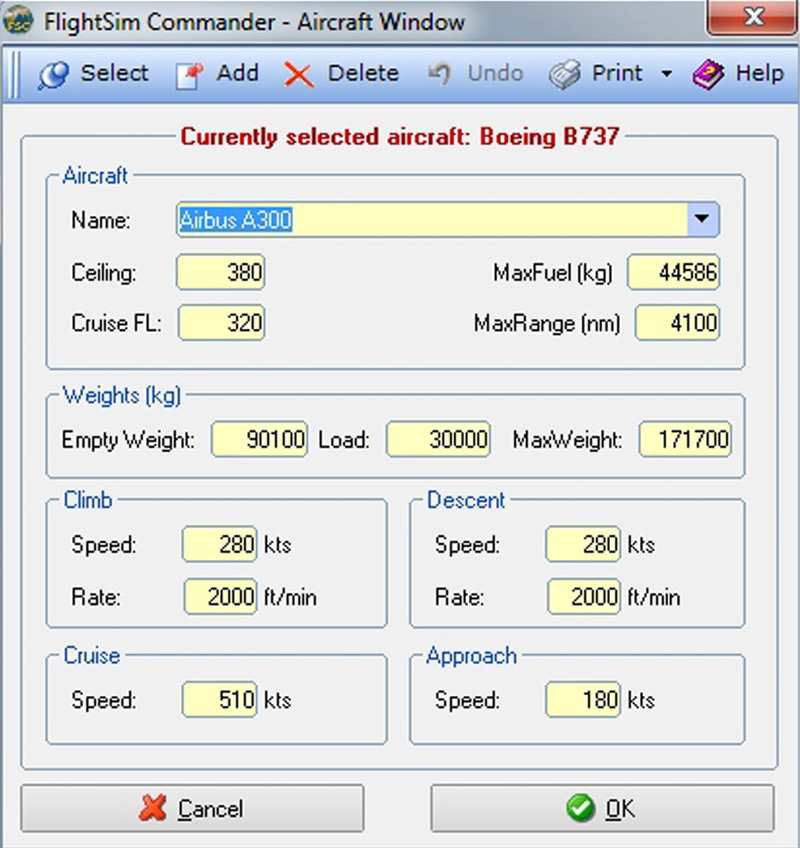Click the Cruise Speed field 510

point(220,700)
